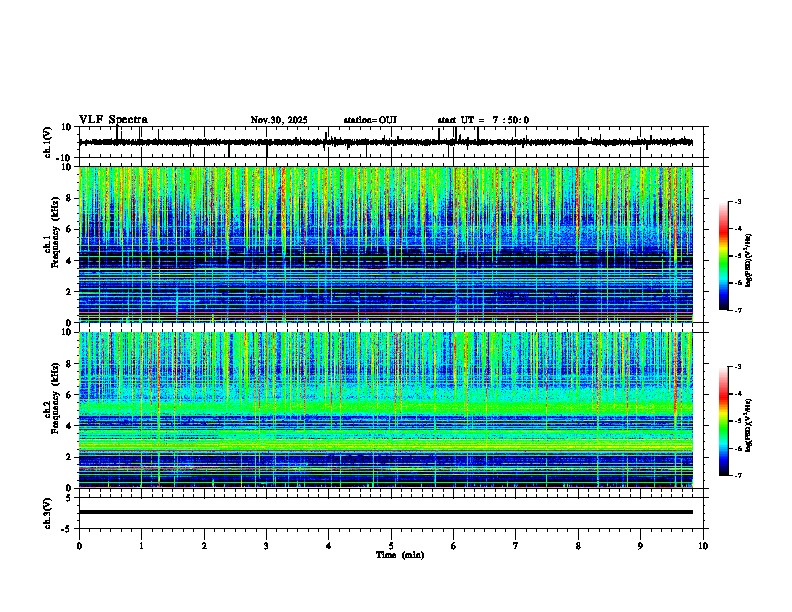Click the -7 label on ch.2 colorbar

point(737,475)
